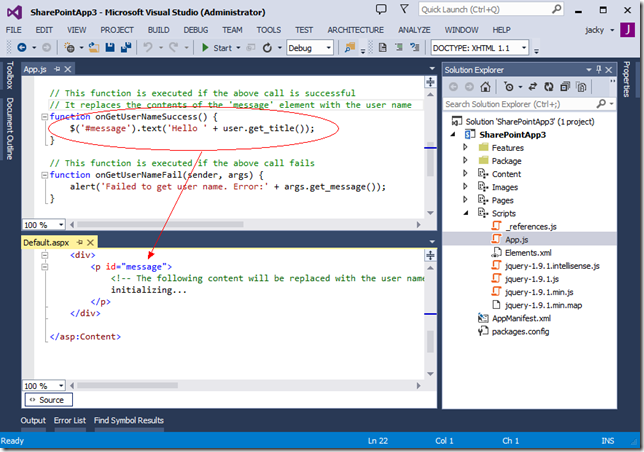Open the Start button dropdown arrow
This screenshot has width=644, height=452.
238,48
